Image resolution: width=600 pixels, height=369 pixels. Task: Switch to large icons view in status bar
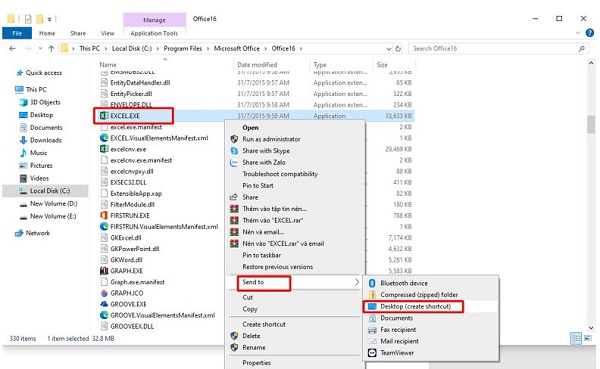pos(588,338)
